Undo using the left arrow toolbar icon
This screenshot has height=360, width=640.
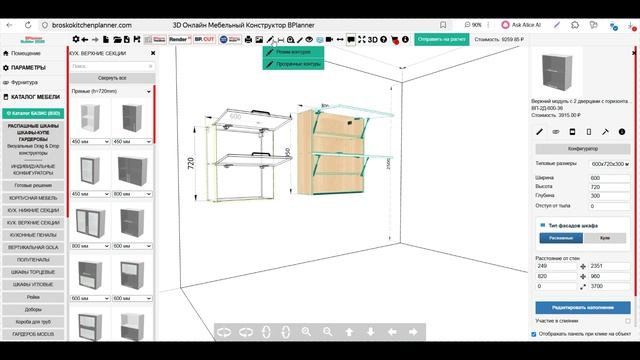85,40
